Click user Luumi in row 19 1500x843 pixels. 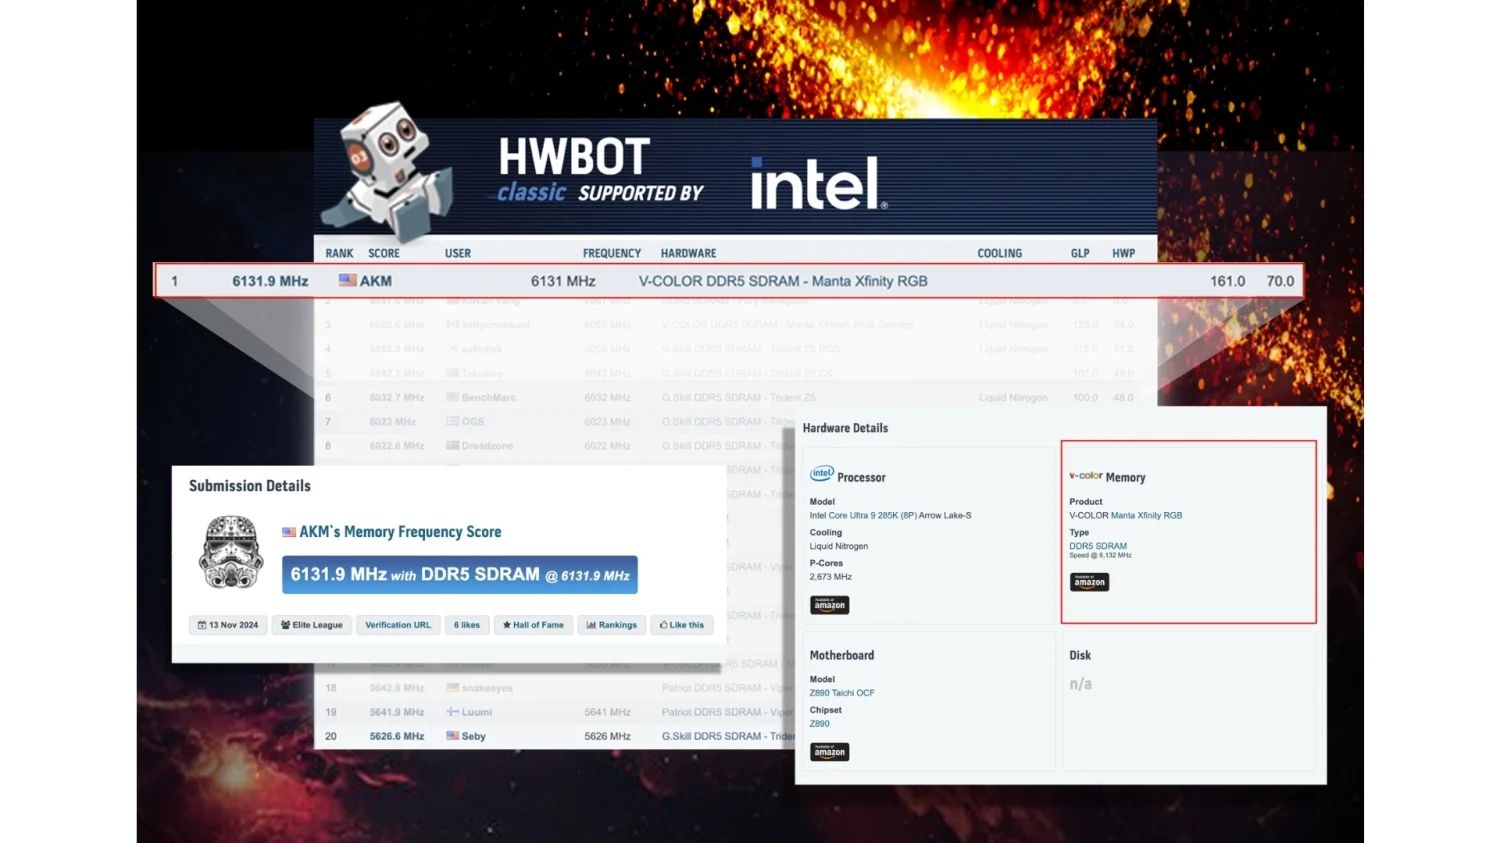coord(477,712)
